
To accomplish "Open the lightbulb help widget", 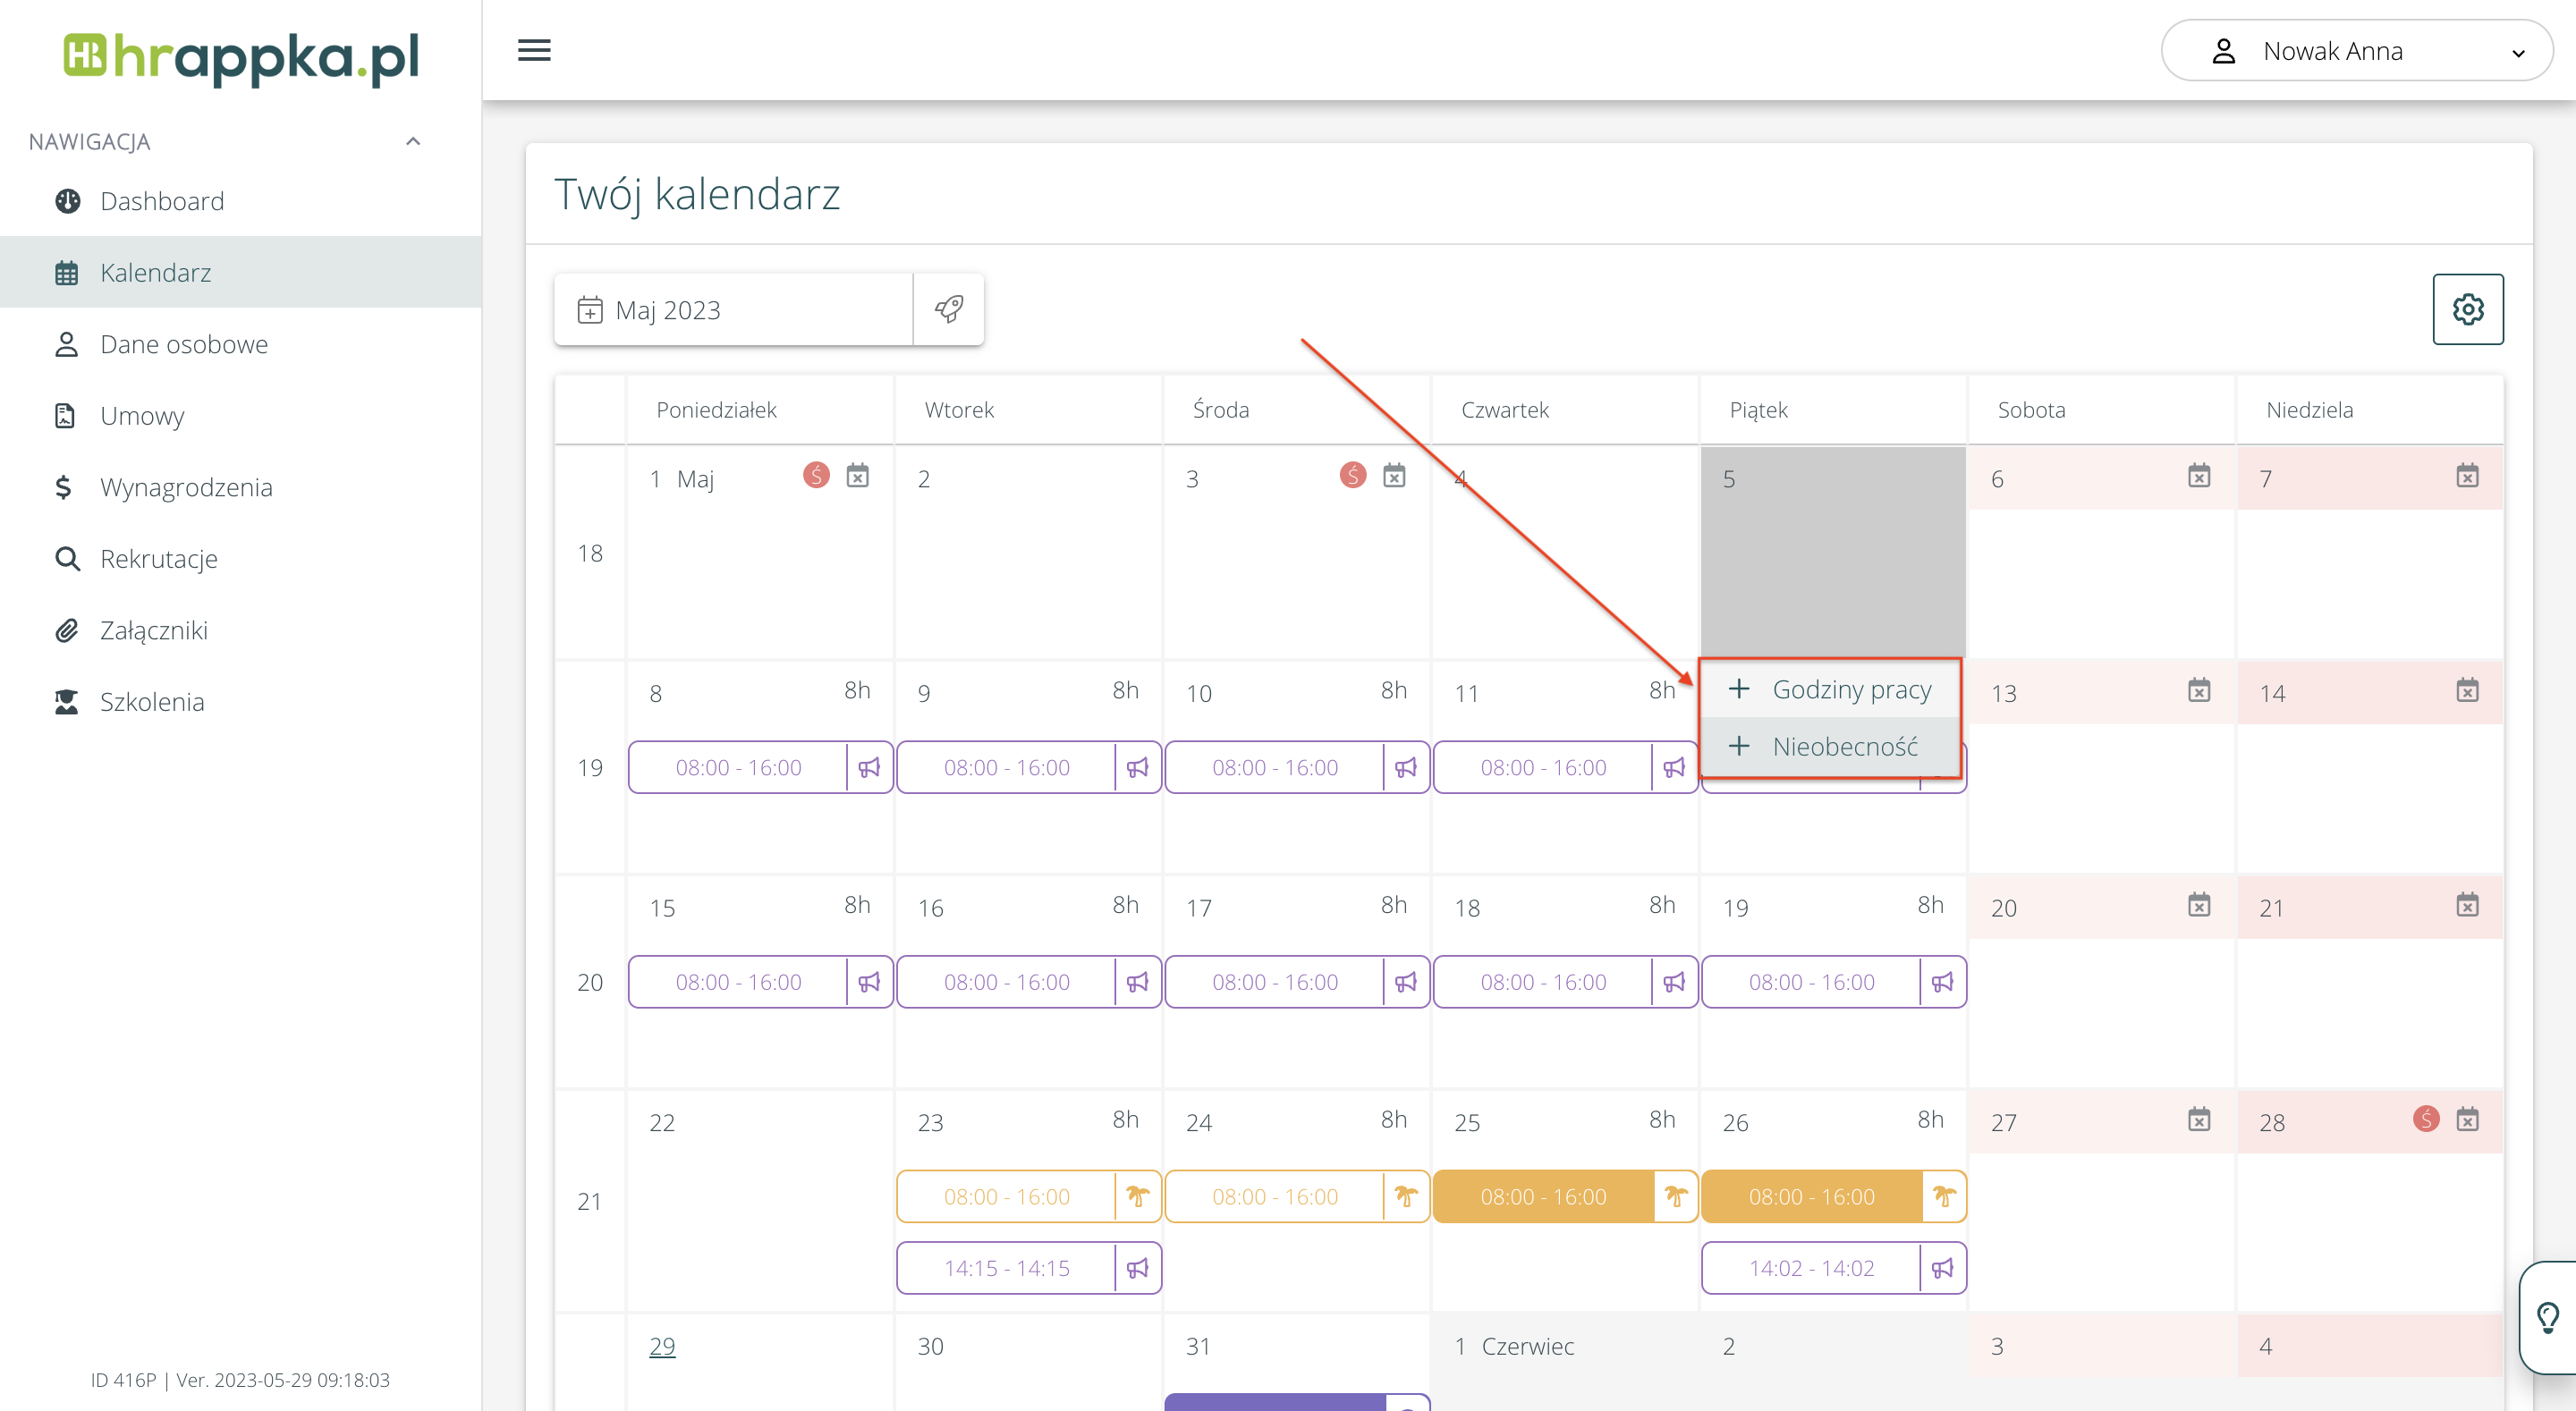I will pos(2547,1317).
